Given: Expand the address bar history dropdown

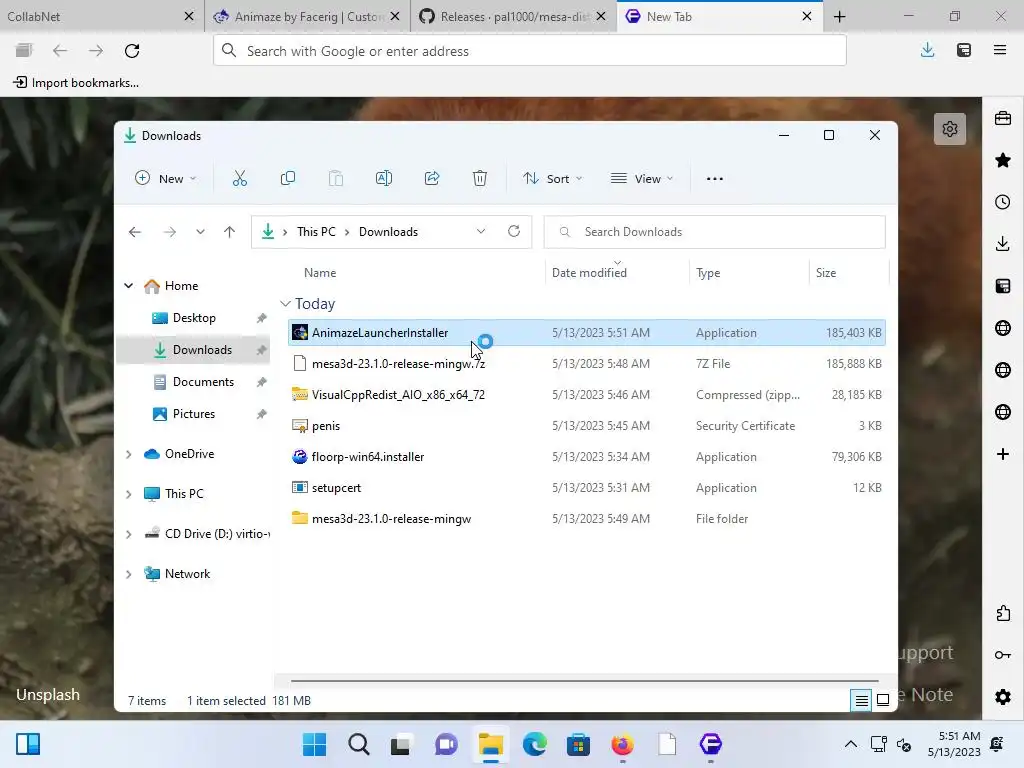Looking at the screenshot, I should pyautogui.click(x=481, y=231).
